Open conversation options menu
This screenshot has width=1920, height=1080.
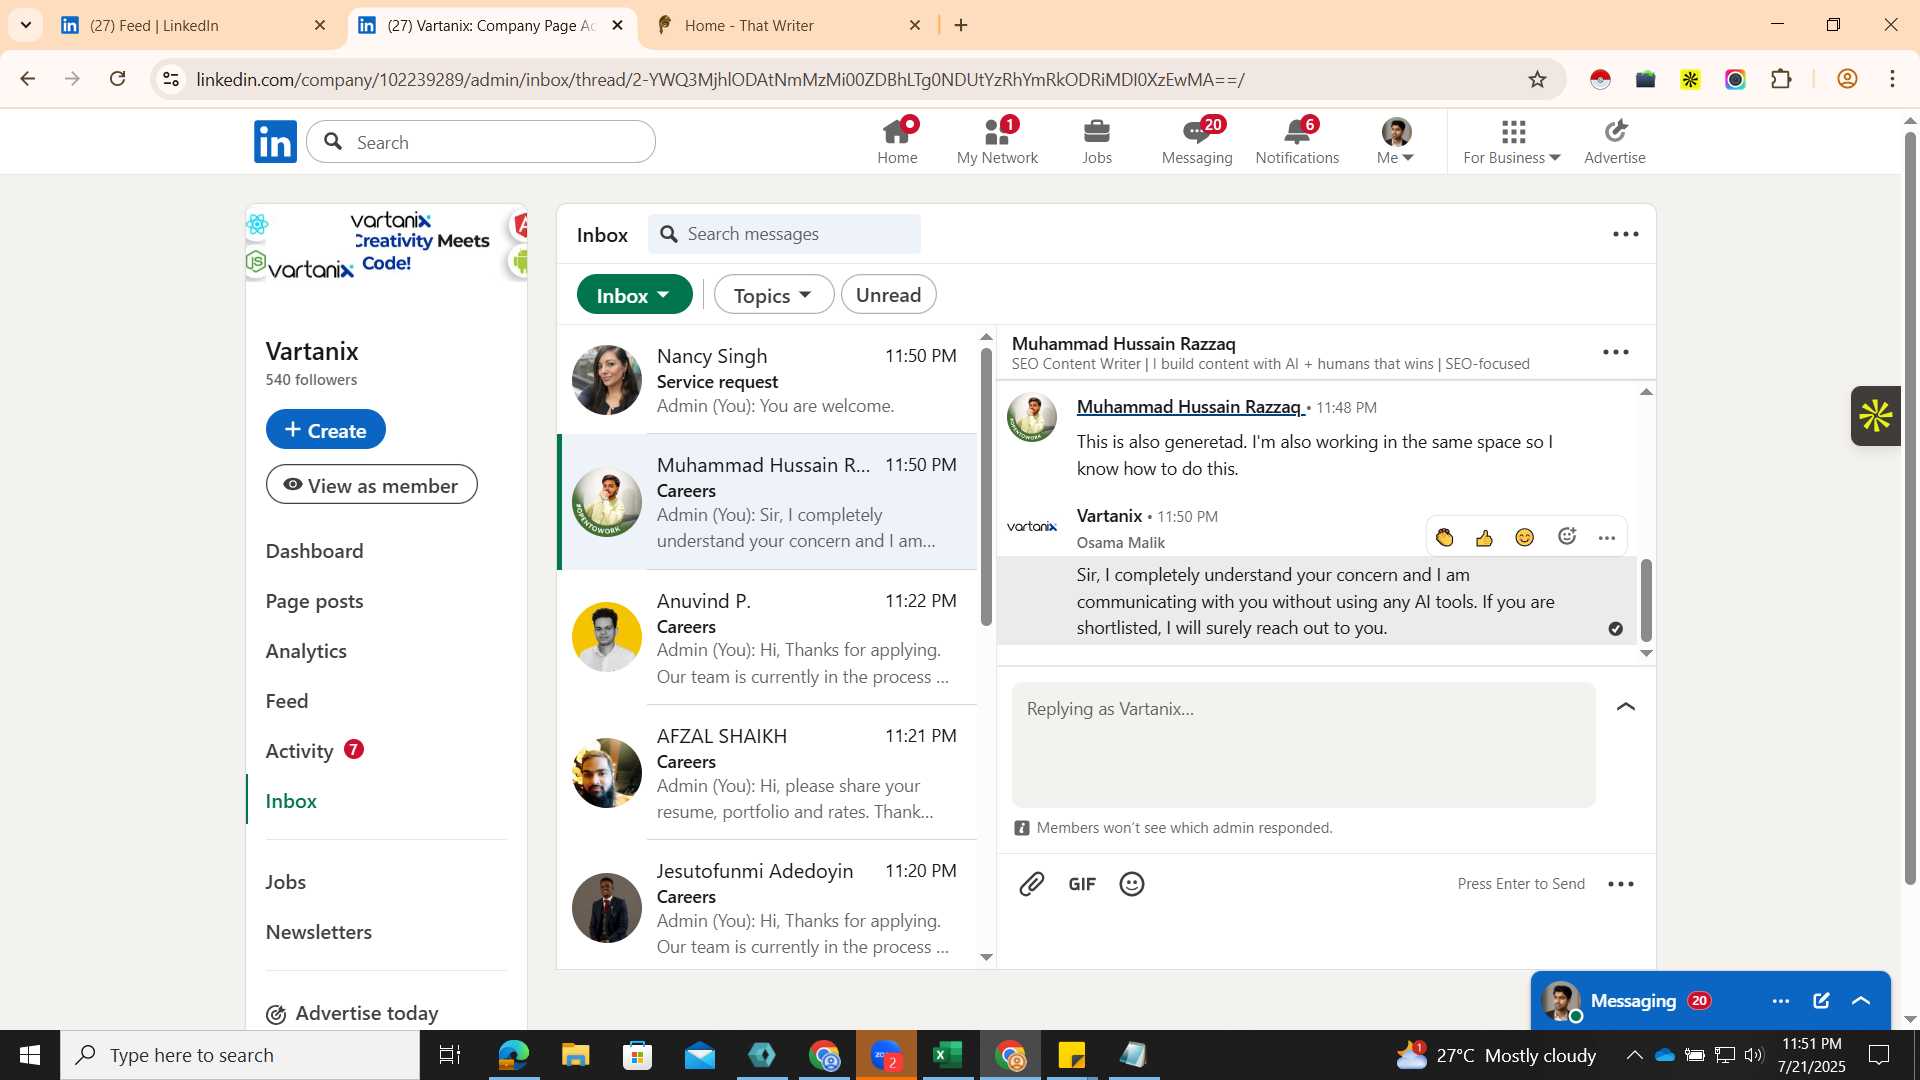click(1616, 352)
